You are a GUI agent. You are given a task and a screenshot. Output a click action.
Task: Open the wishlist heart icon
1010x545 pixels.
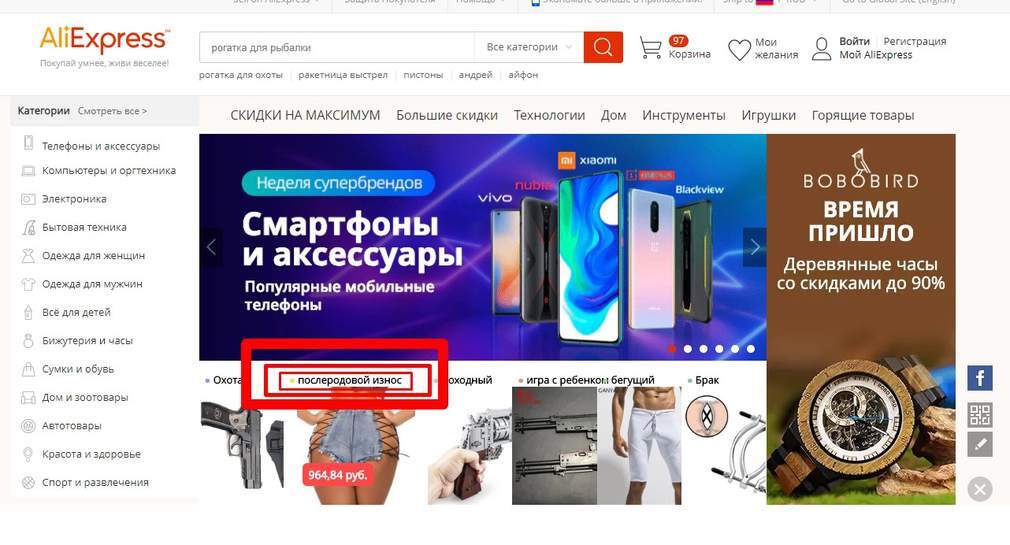pos(739,49)
